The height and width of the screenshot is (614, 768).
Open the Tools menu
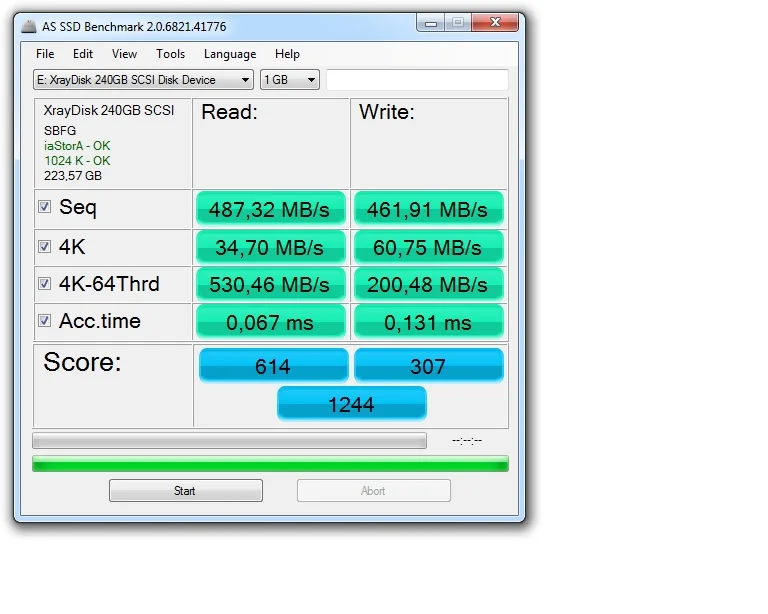point(170,54)
